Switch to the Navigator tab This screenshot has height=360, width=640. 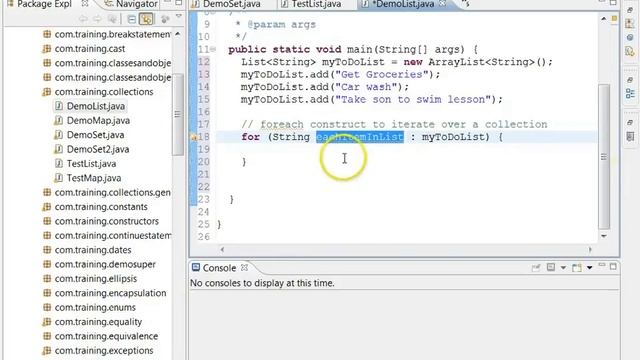(131, 4)
